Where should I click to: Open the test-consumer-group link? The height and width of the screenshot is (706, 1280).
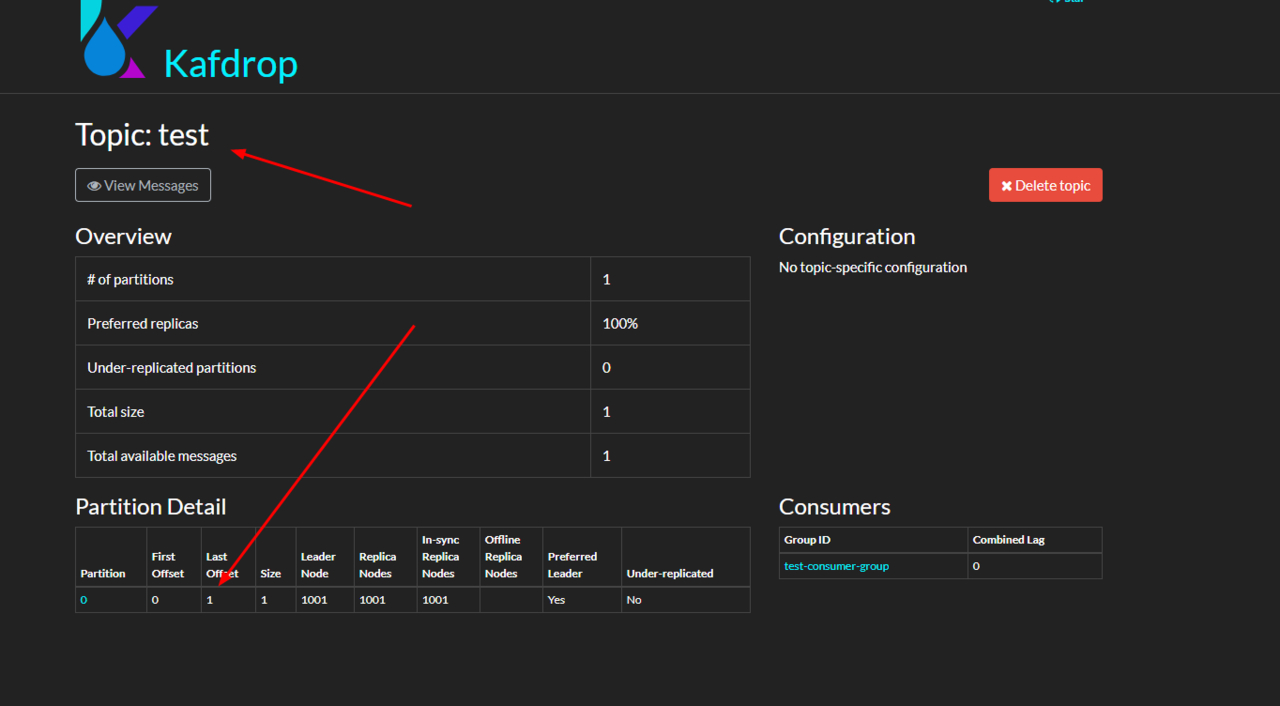pyautogui.click(x=836, y=566)
